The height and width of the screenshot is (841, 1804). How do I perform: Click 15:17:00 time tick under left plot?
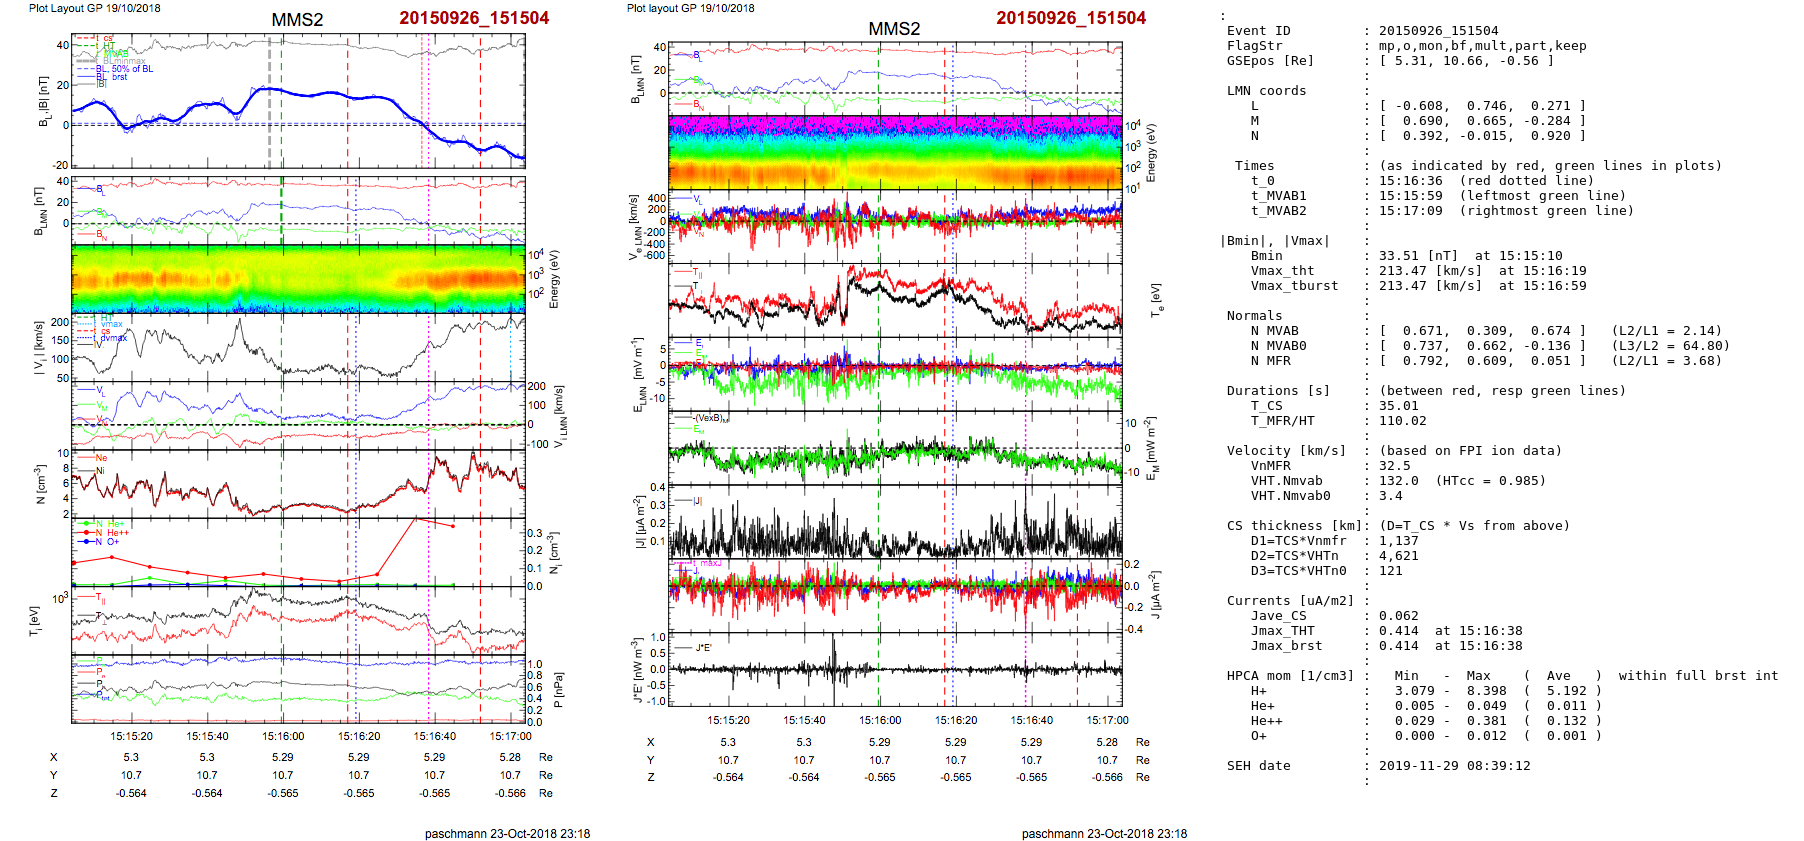(510, 736)
